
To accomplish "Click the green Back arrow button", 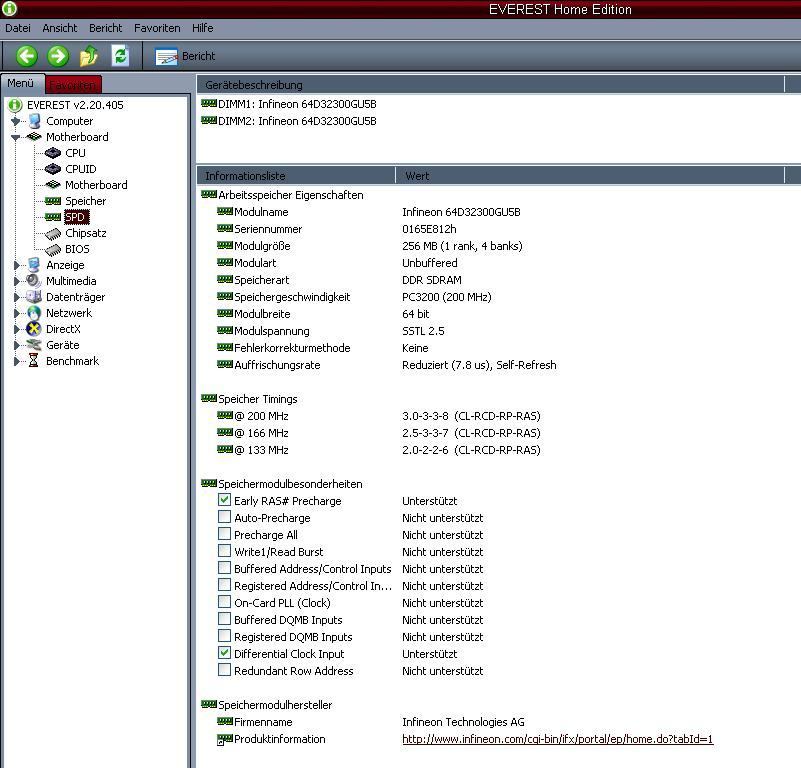I will tap(27, 56).
